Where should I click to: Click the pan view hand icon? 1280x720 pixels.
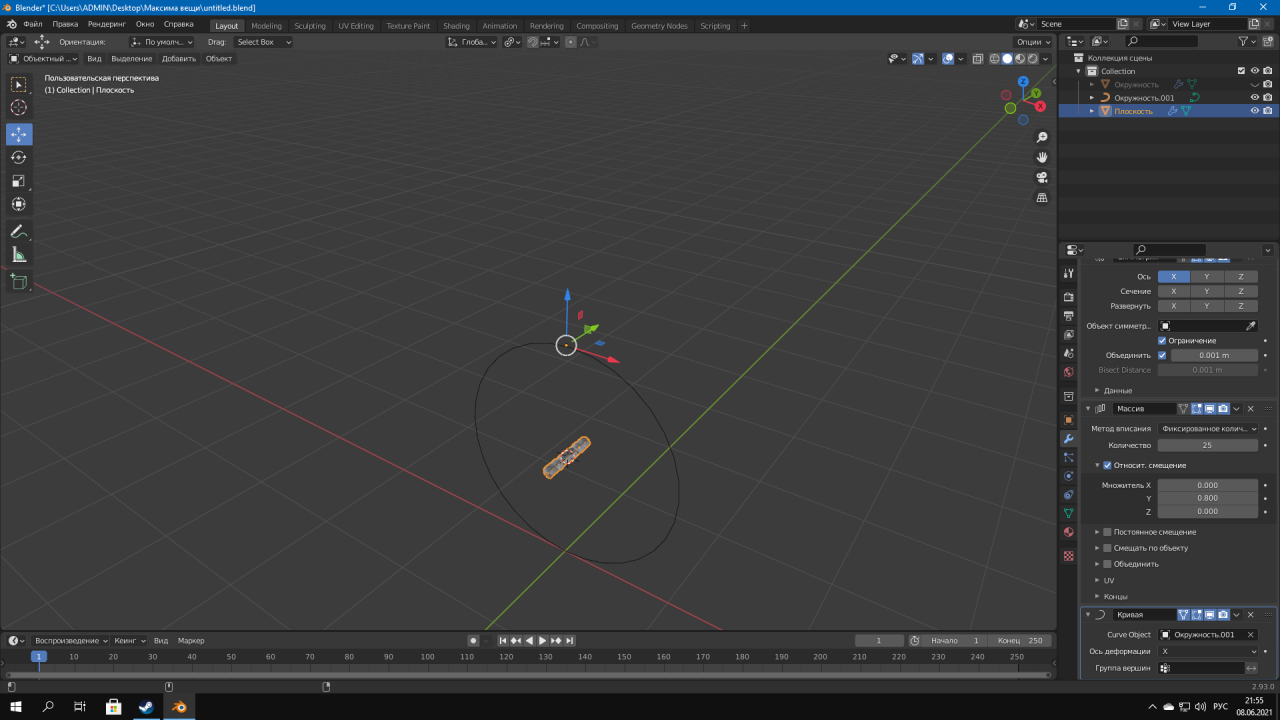point(1042,157)
